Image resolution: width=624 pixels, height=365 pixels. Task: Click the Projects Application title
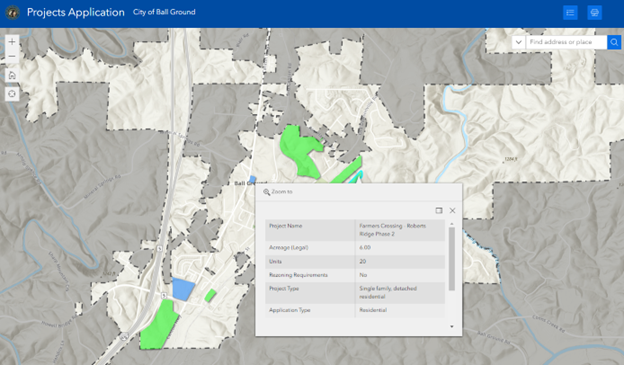pyautogui.click(x=76, y=12)
